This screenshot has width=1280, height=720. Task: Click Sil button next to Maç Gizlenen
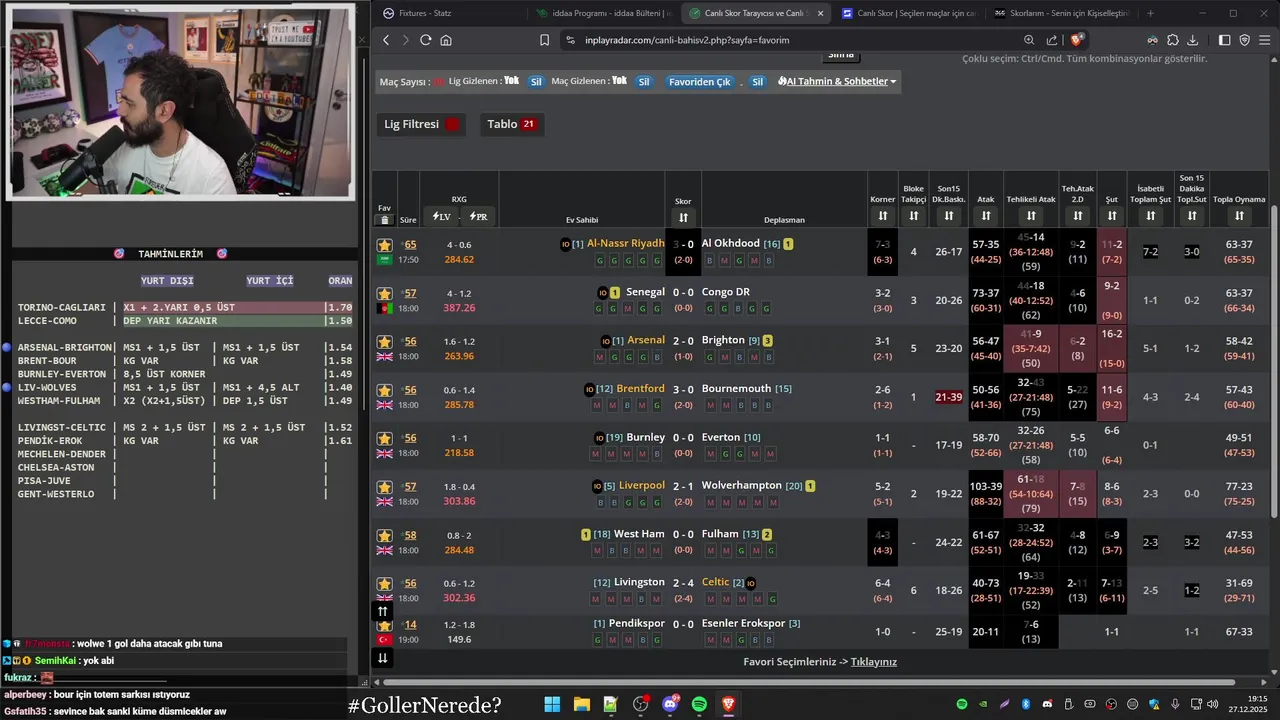click(x=644, y=81)
